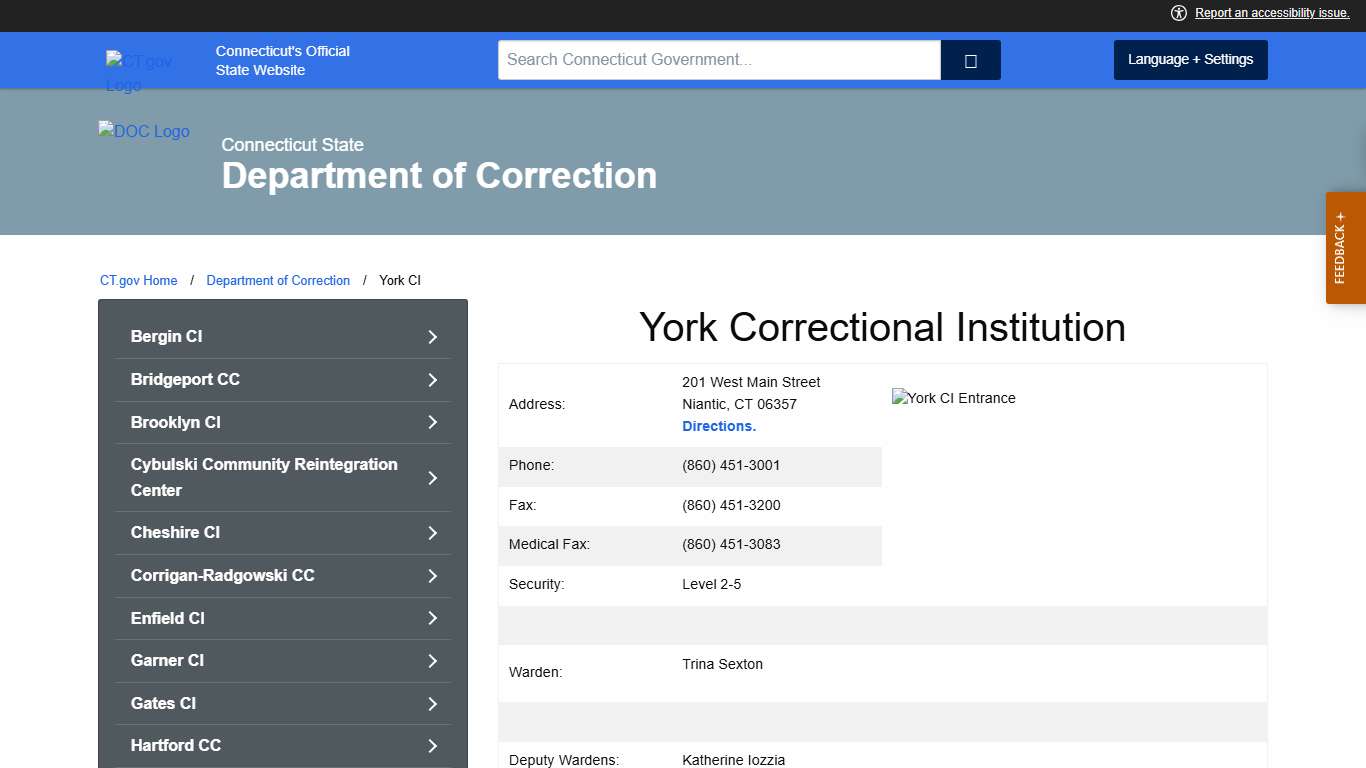The width and height of the screenshot is (1366, 768).
Task: Open the Department of Correction breadcrumb link
Action: point(278,280)
